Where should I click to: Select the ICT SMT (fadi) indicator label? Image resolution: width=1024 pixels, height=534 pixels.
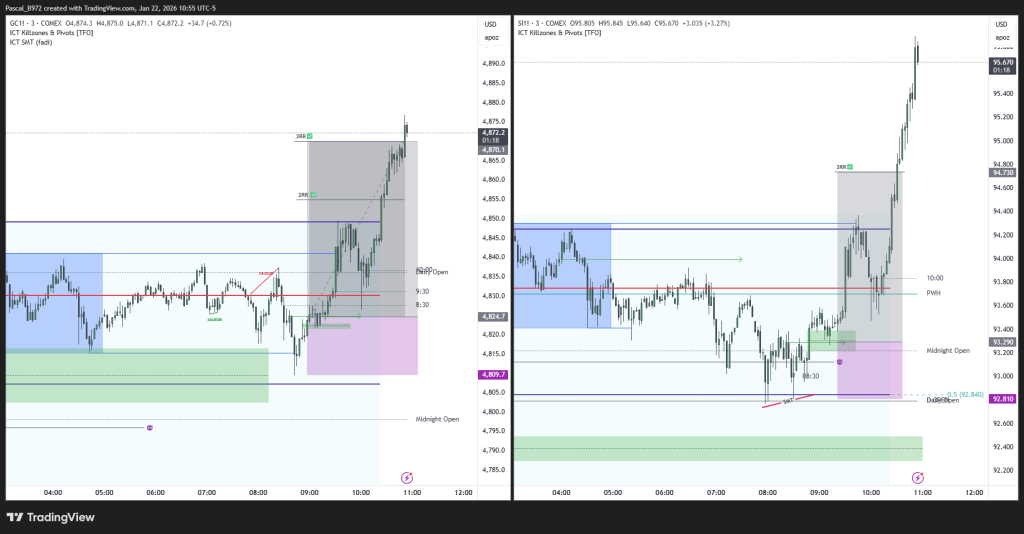click(x=31, y=42)
